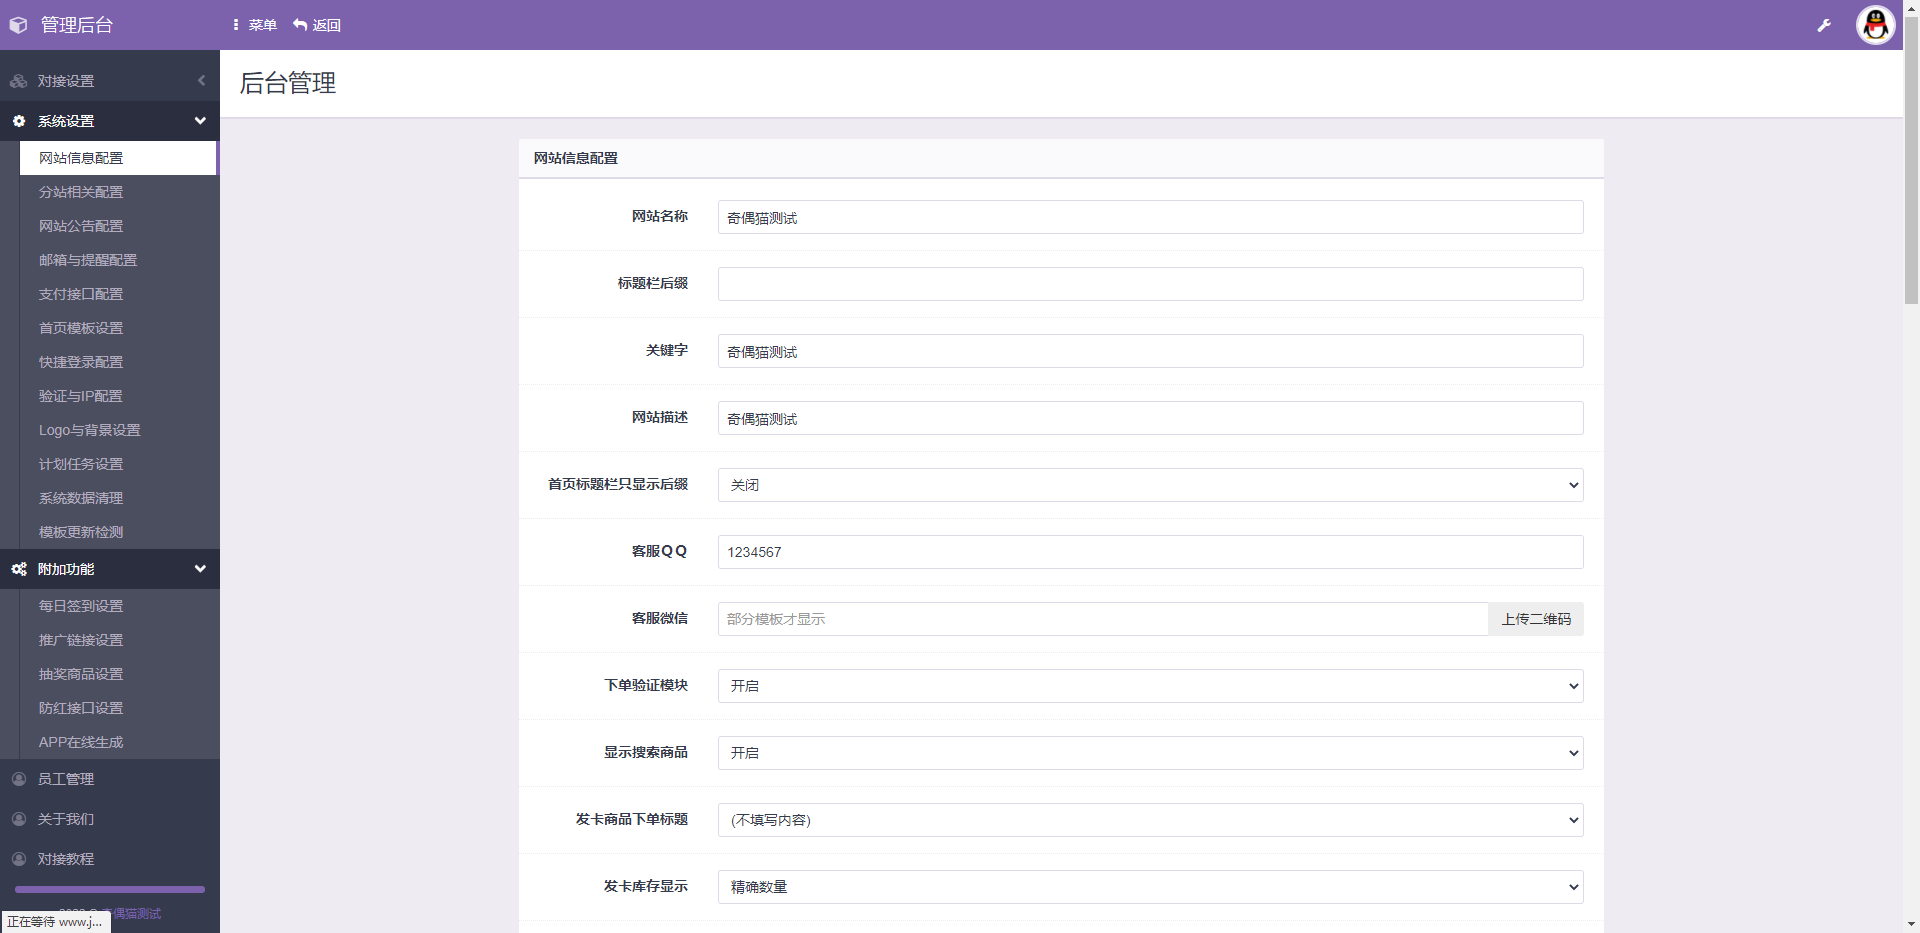Expand 对接设置 with its left chevron
This screenshot has width=1920, height=933.
(x=201, y=81)
